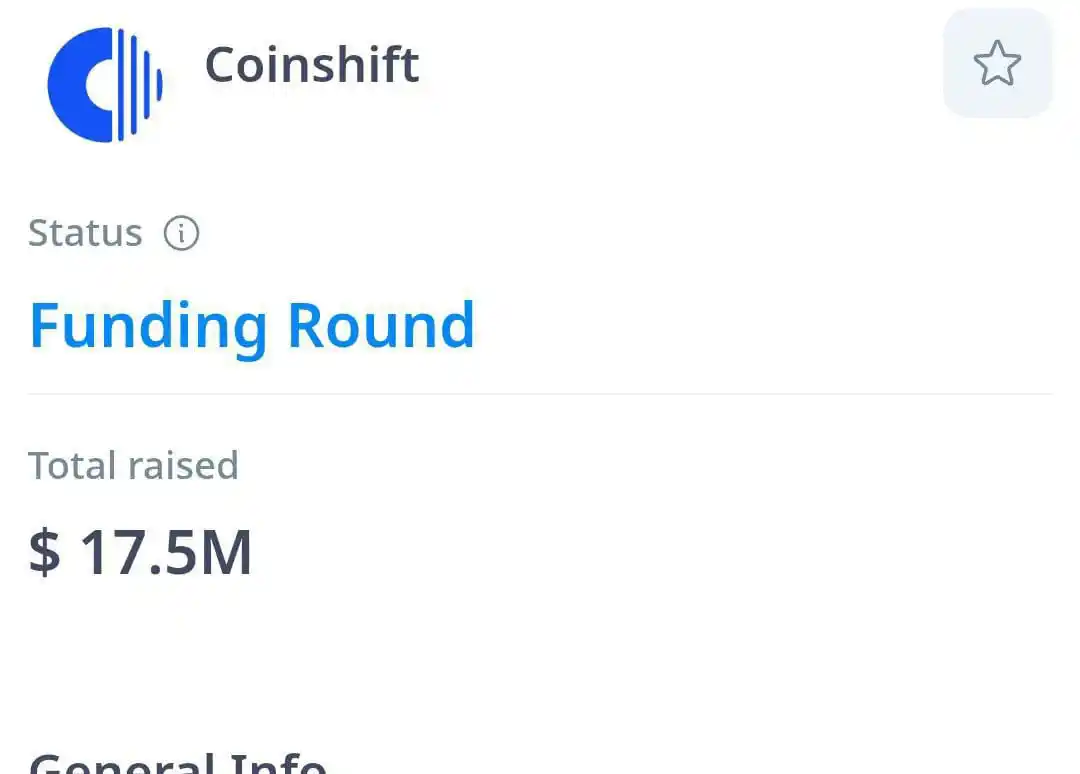Add Coinshift to favorites with star icon
Image resolution: width=1080 pixels, height=774 pixels.
[997, 63]
